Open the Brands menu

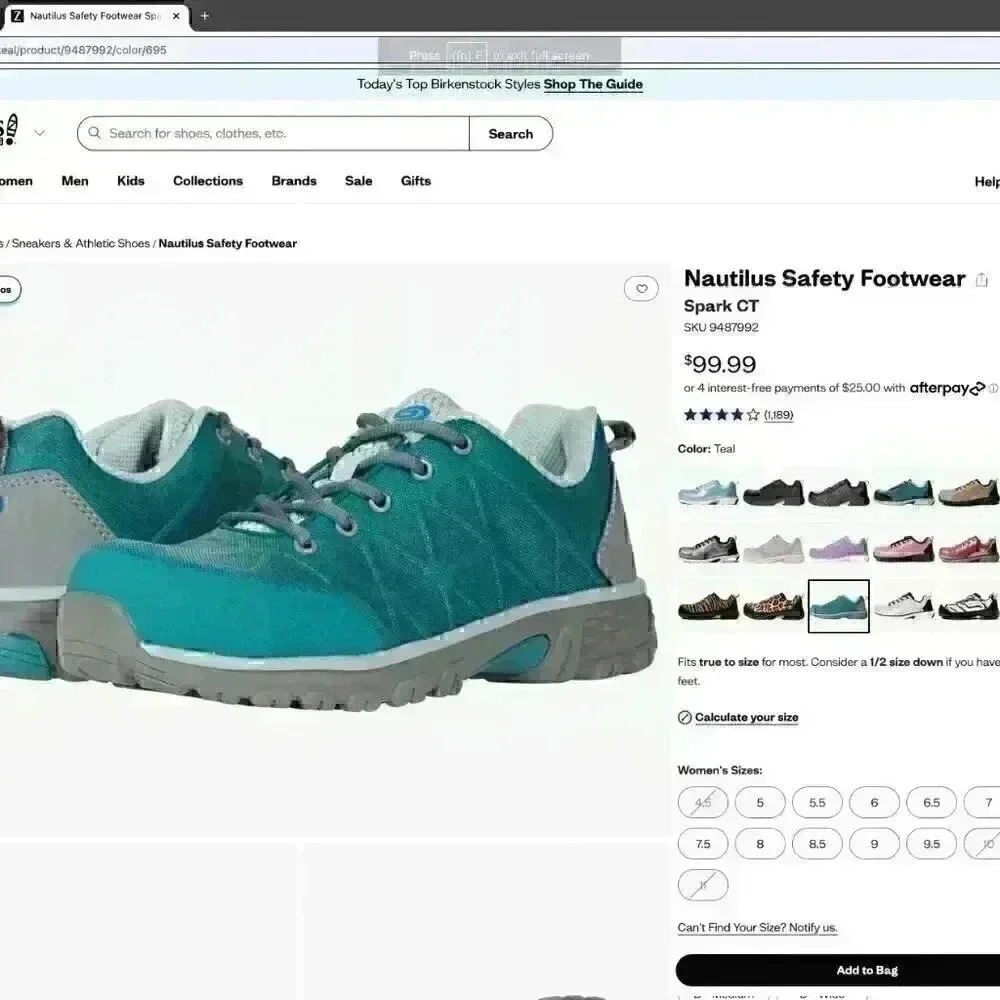(294, 181)
